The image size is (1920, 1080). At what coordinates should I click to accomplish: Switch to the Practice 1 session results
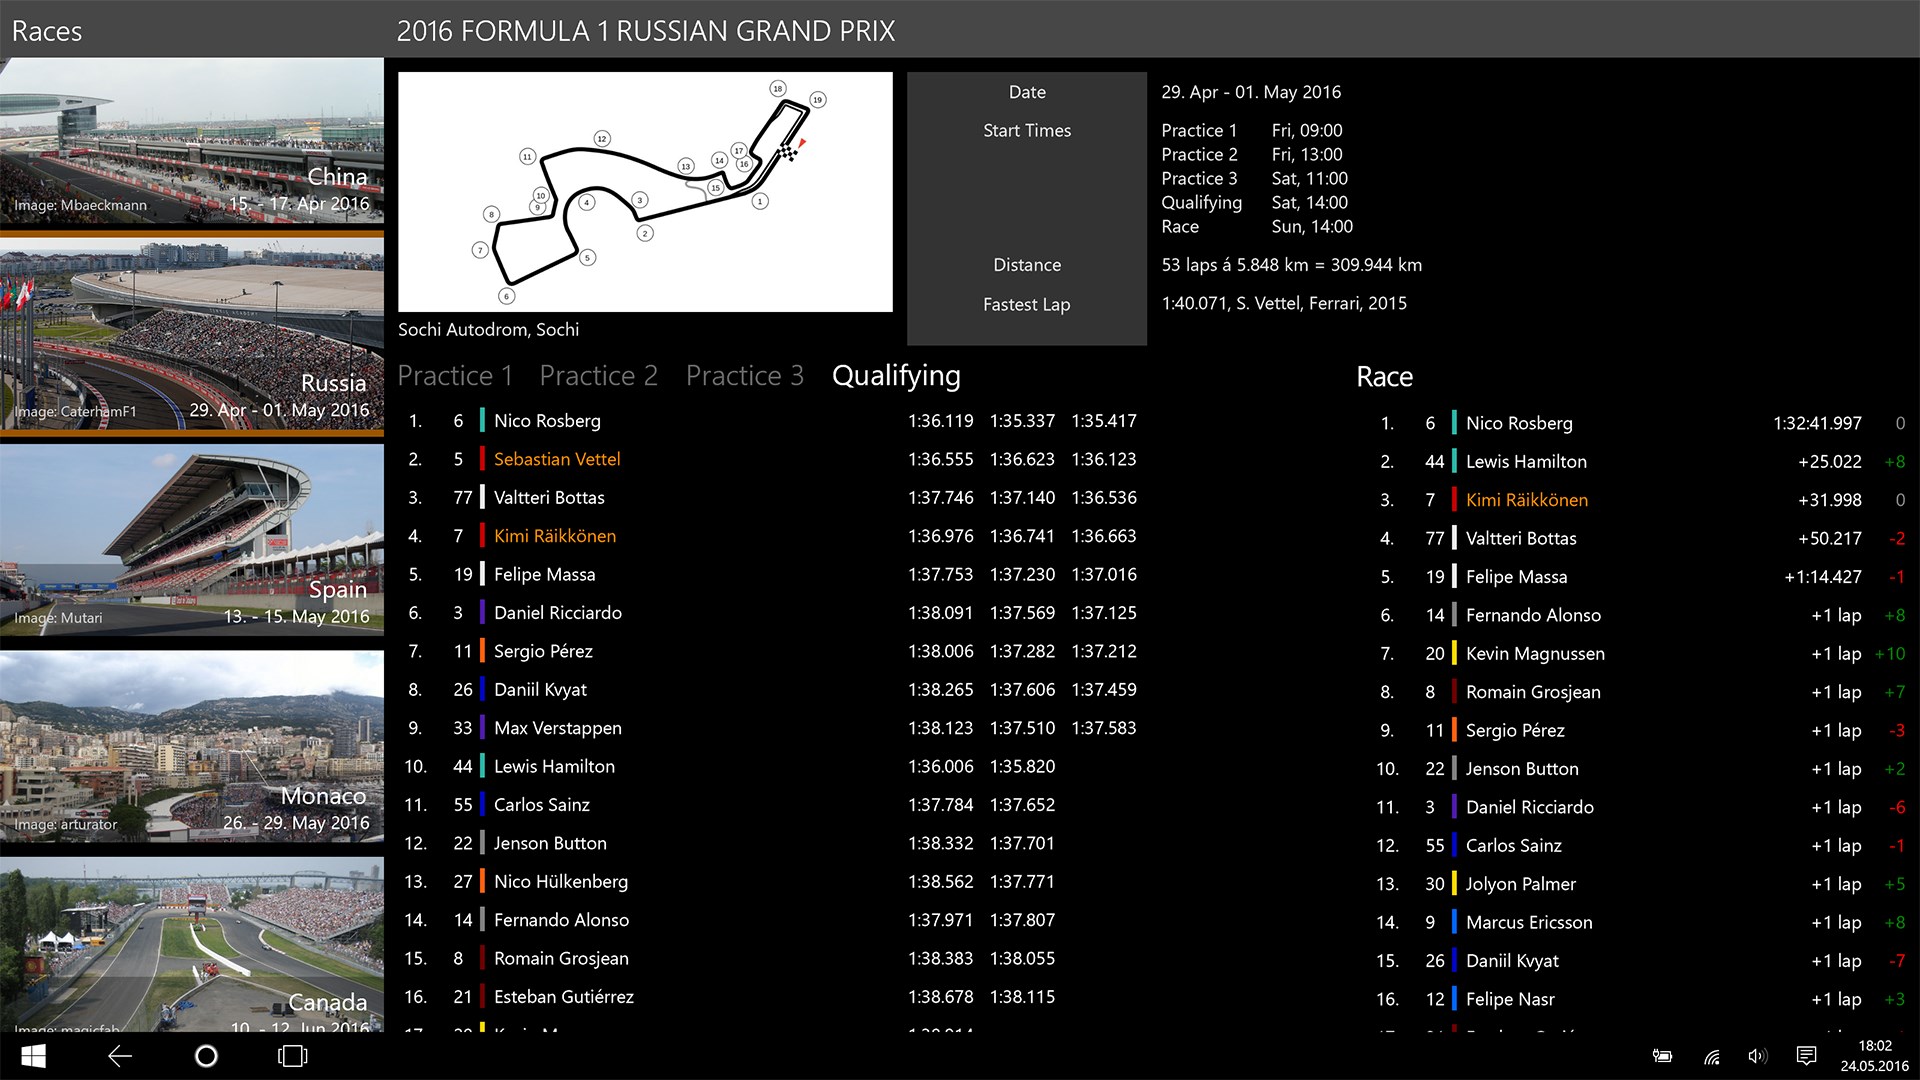tap(455, 375)
